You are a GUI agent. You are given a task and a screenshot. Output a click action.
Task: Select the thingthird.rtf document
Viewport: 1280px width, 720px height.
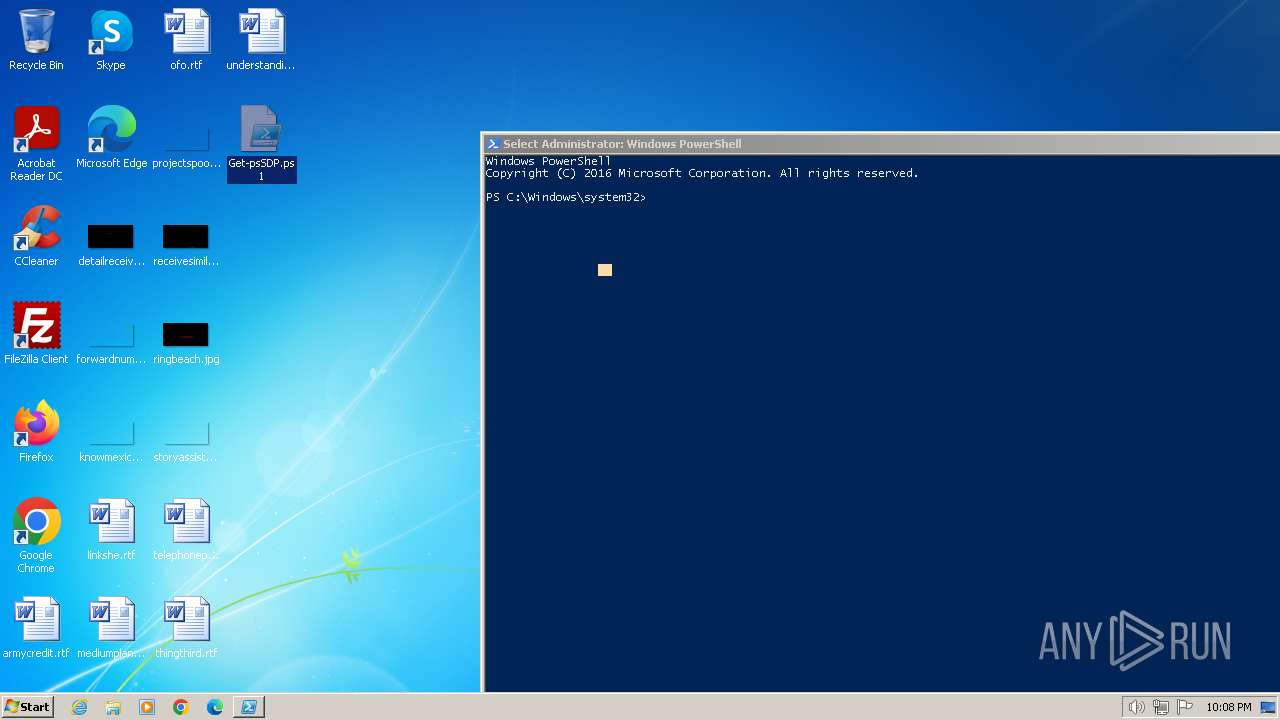point(186,628)
